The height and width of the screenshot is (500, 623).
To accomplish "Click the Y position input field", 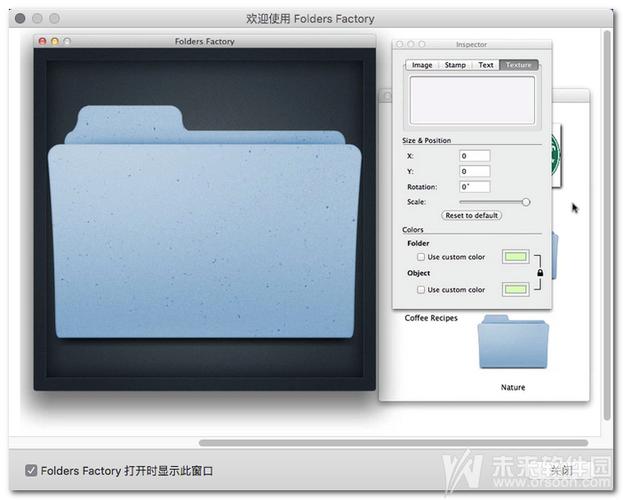I will click(x=474, y=171).
